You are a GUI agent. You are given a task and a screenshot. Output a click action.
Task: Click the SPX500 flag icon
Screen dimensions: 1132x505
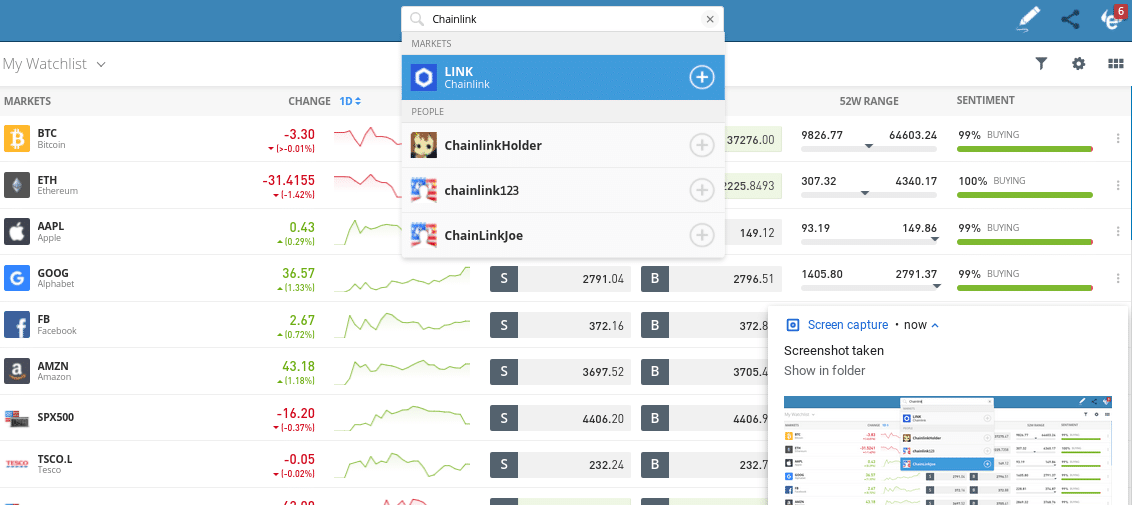click(17, 417)
